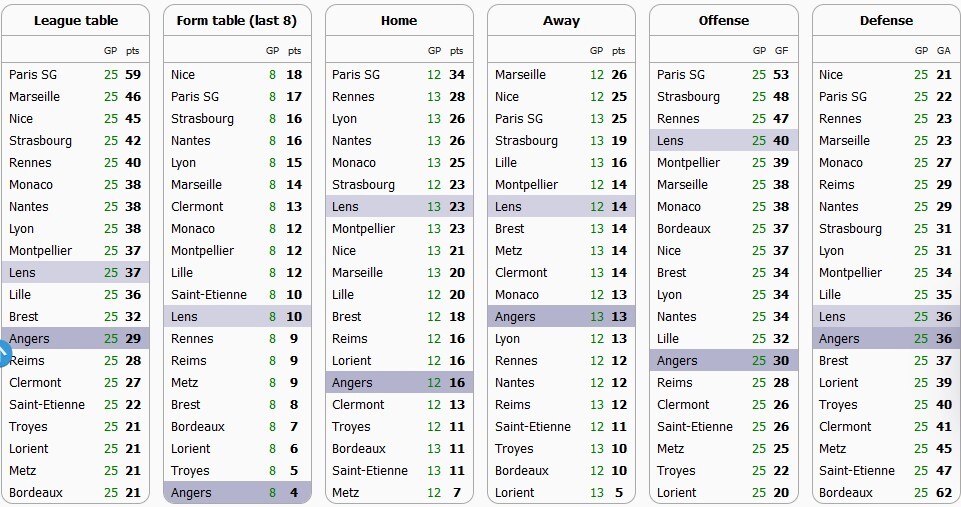Select Bordeaux in the League table

point(36,493)
